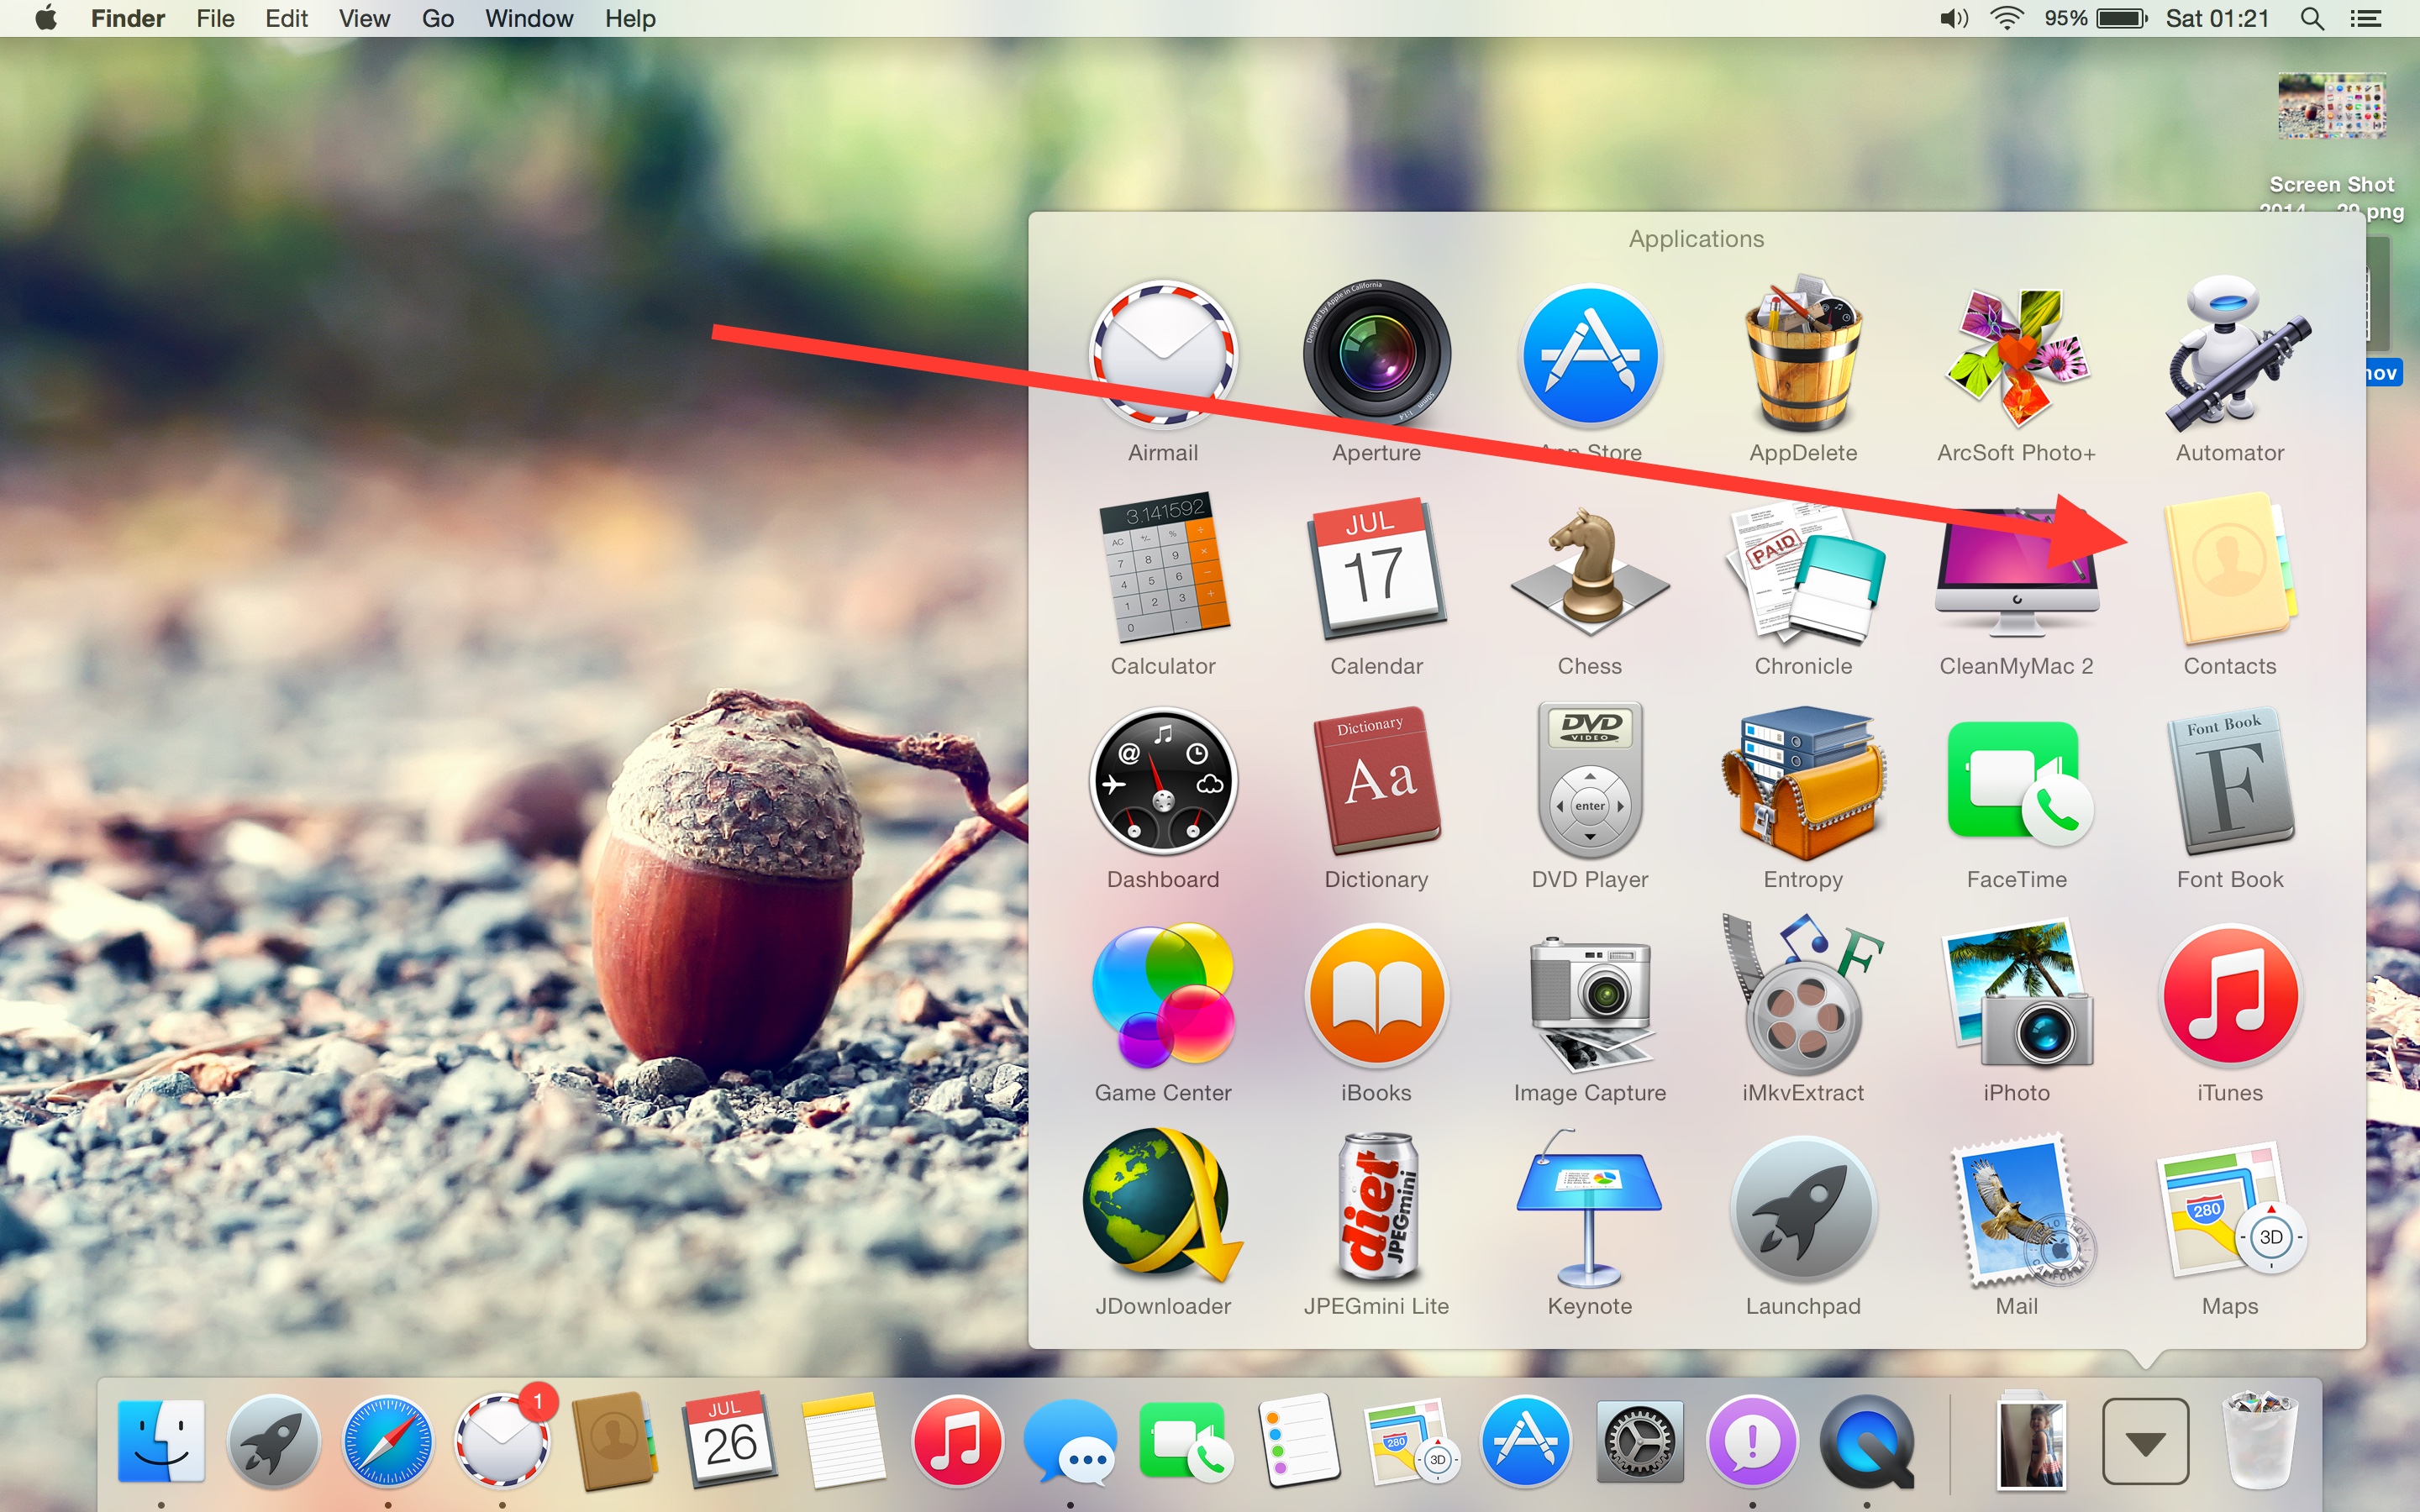This screenshot has width=2420, height=1512.
Task: Collapse the Applications stack arrow in Dock
Action: click(x=2144, y=1441)
